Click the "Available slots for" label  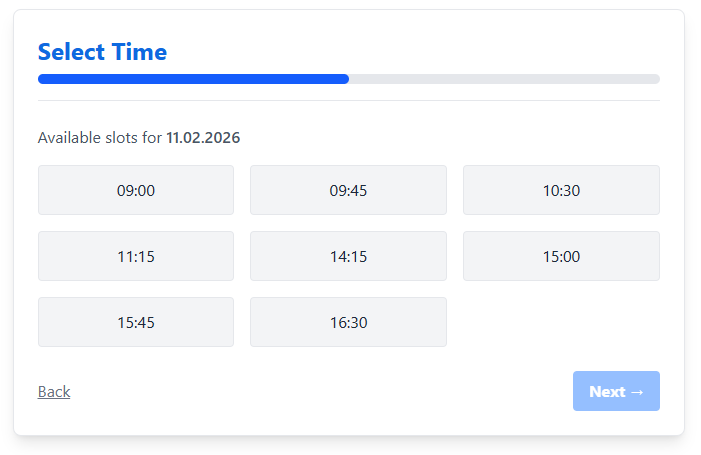[x=100, y=137]
